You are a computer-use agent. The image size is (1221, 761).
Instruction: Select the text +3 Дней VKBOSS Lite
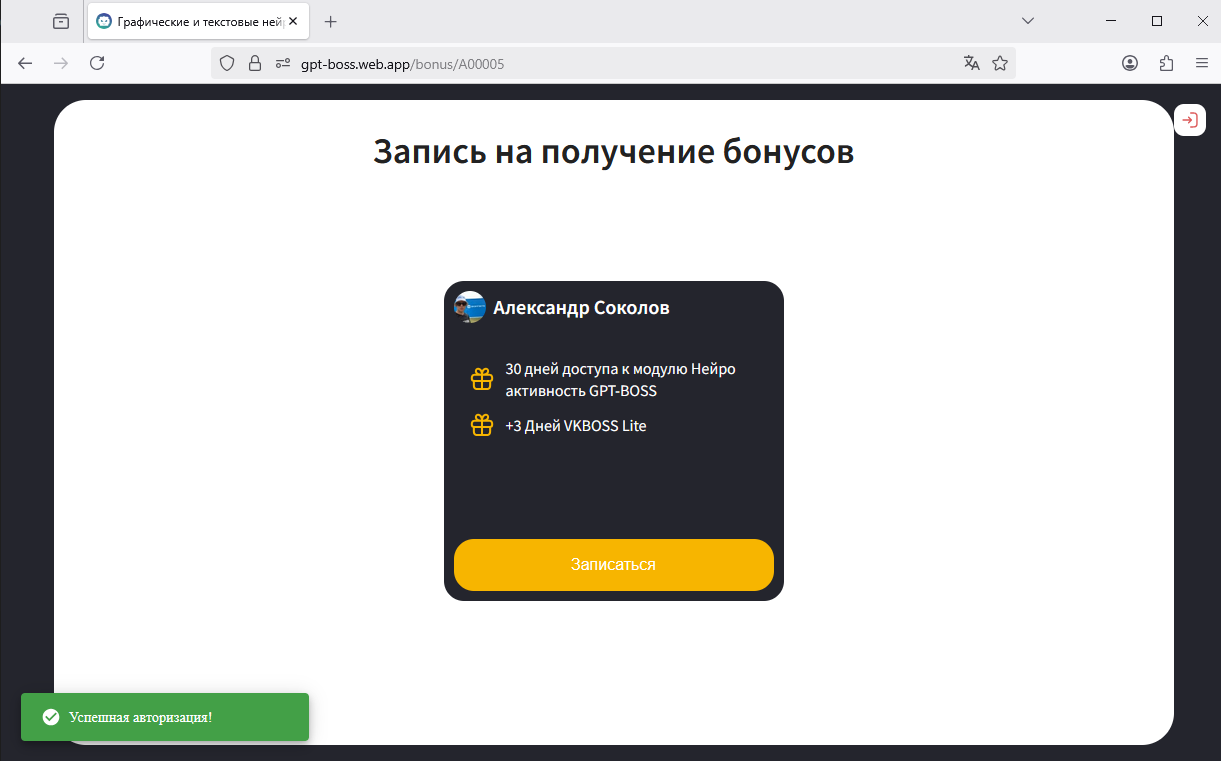pyautogui.click(x=576, y=426)
